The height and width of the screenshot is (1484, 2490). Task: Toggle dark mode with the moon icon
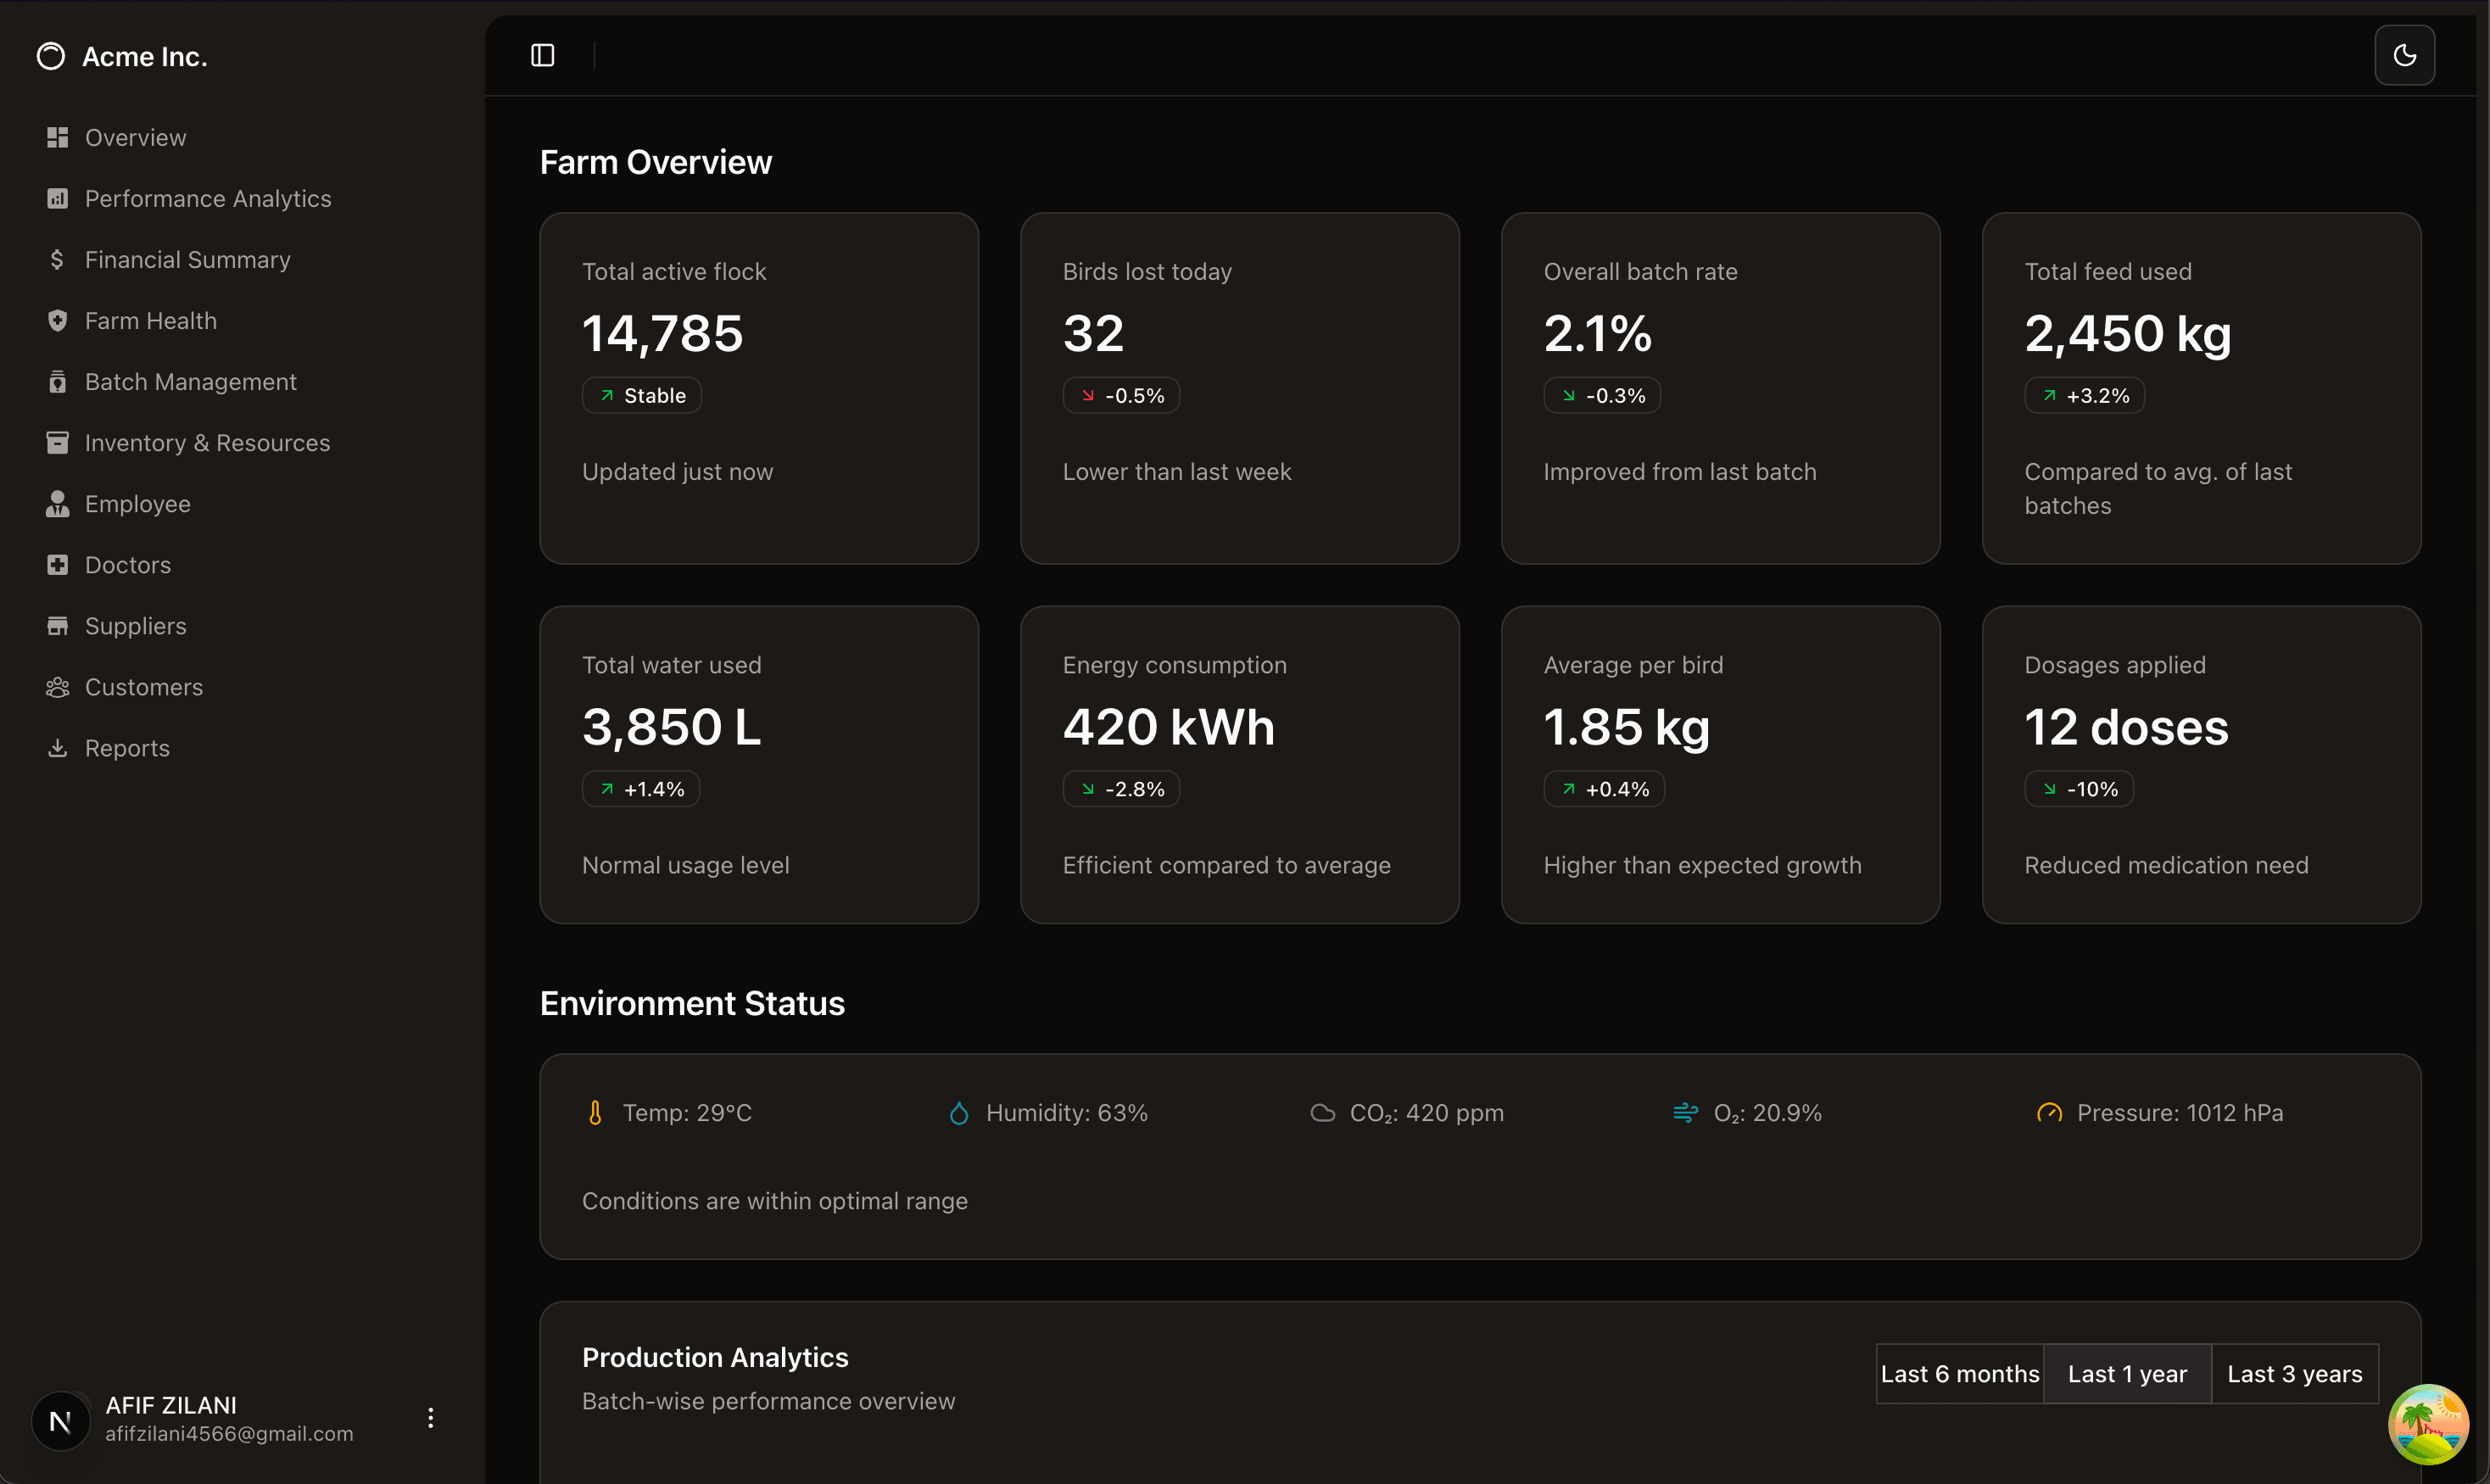pos(2405,55)
